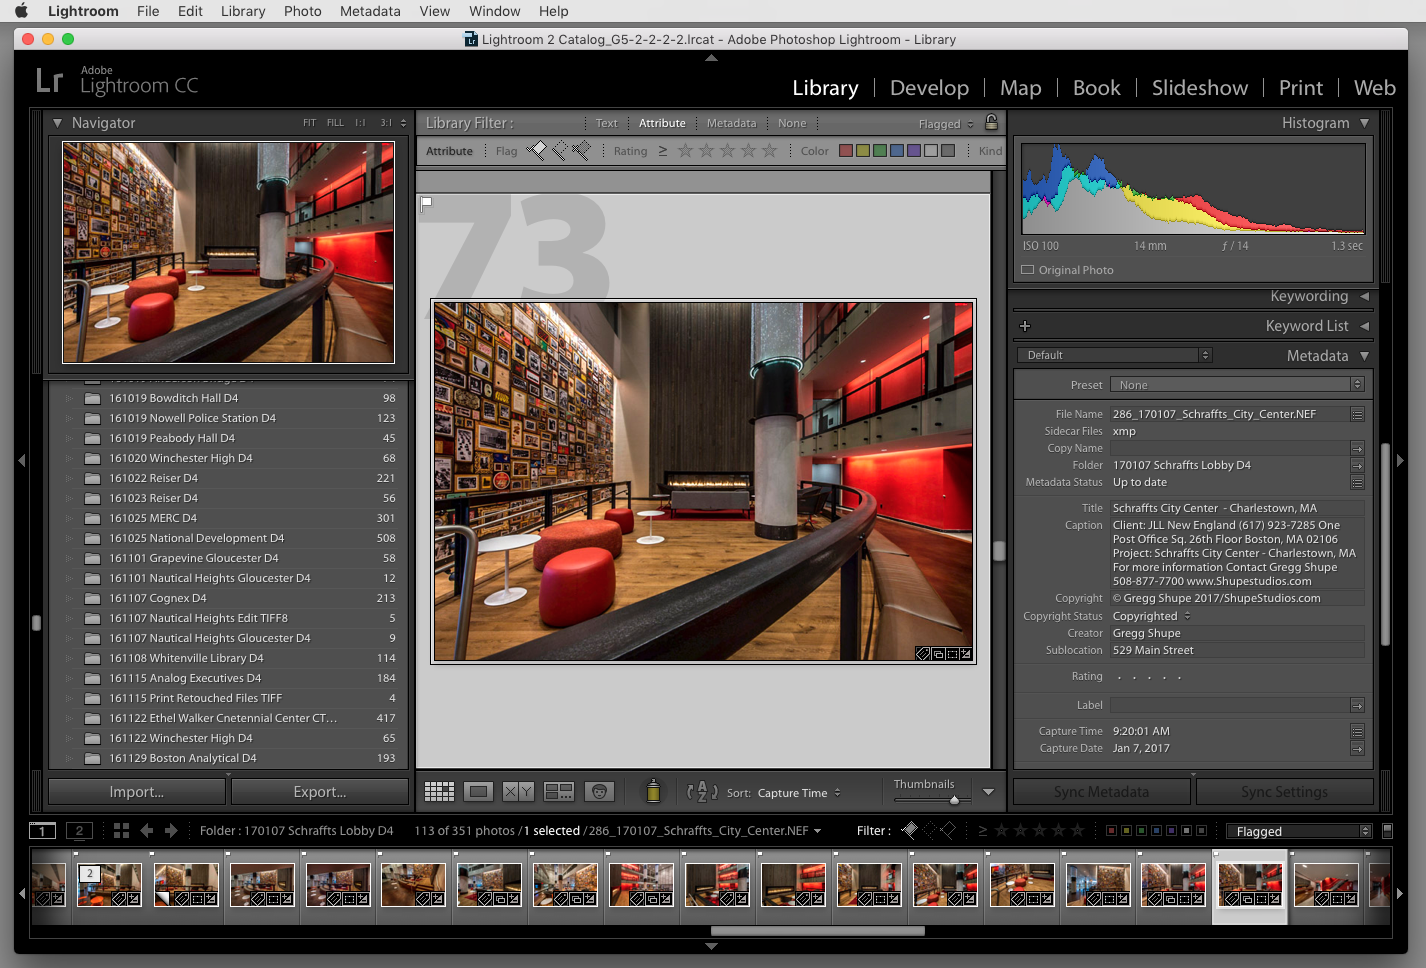Switch to Loupe view

tap(479, 792)
